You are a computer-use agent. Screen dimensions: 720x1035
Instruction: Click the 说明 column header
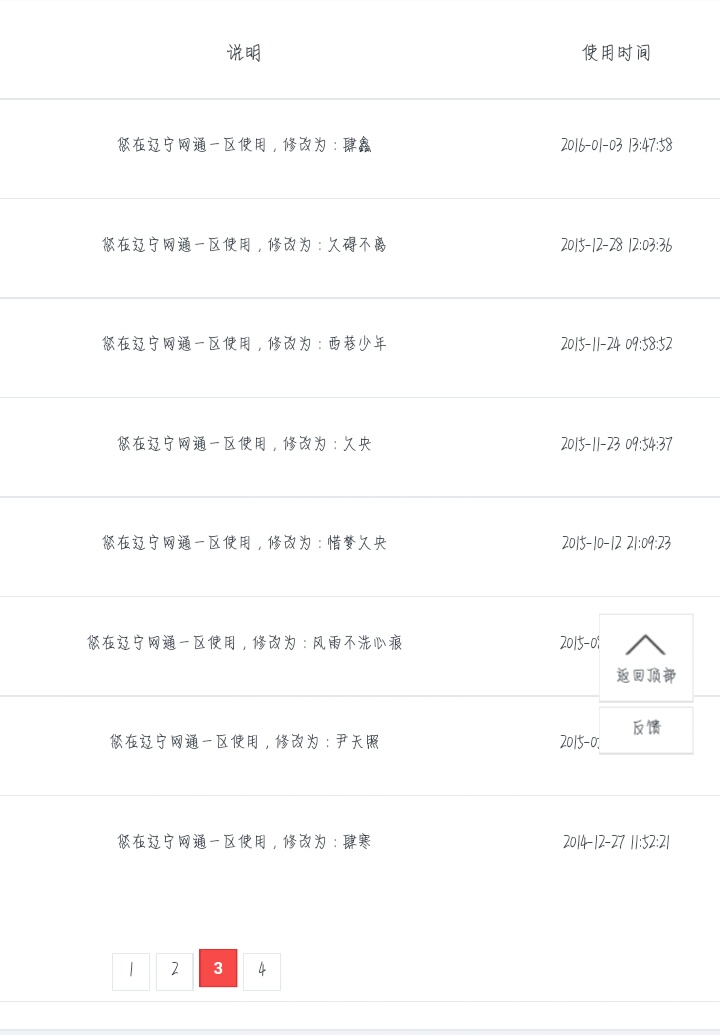pyautogui.click(x=244, y=53)
